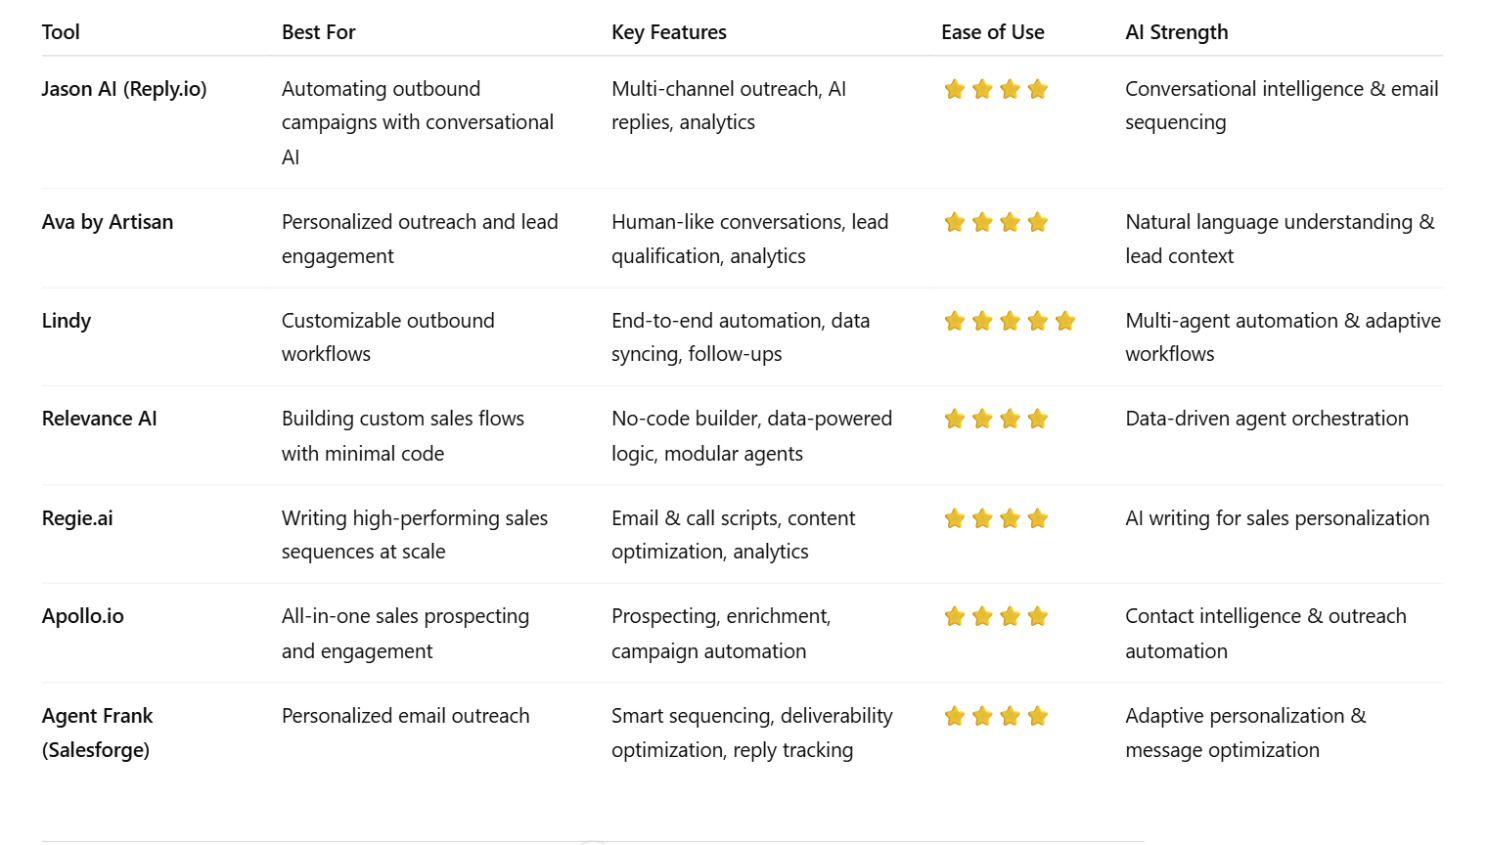Select the Regie.ai tool name
The width and height of the screenshot is (1488, 845).
coord(77,518)
